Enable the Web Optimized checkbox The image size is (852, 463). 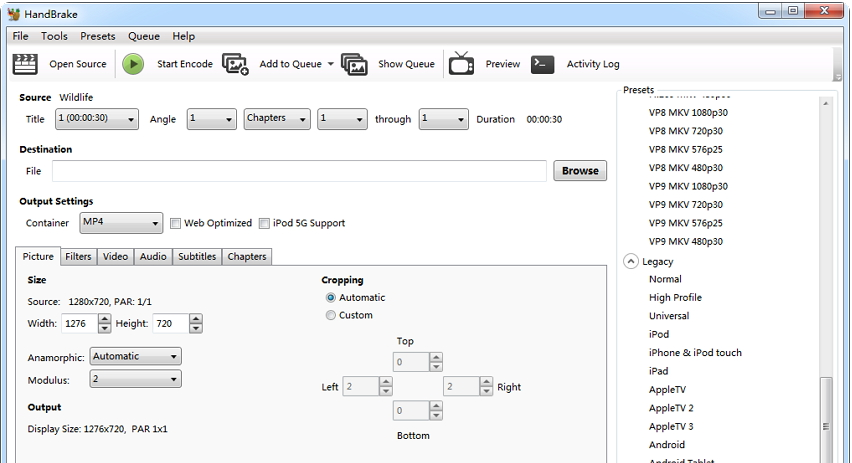(176, 223)
